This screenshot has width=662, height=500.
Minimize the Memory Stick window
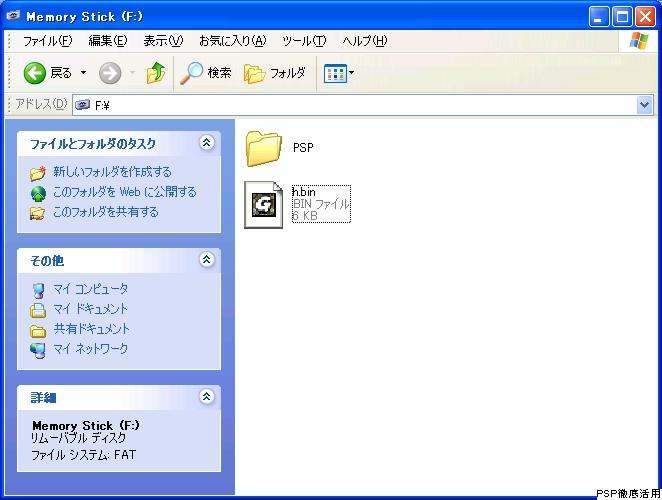pos(599,17)
